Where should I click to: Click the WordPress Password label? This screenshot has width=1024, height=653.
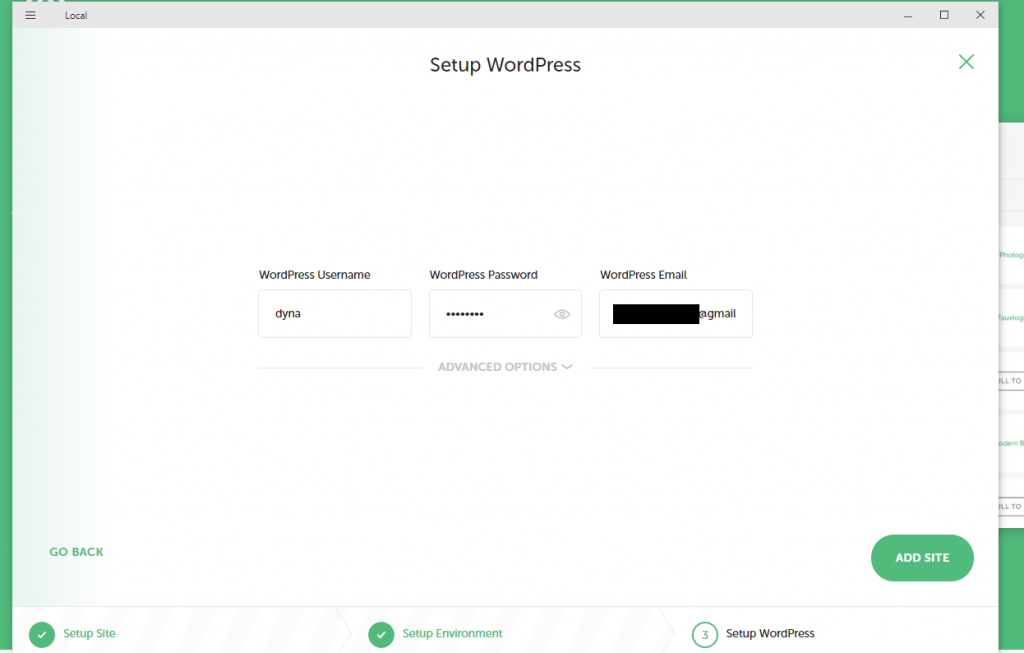click(x=483, y=275)
